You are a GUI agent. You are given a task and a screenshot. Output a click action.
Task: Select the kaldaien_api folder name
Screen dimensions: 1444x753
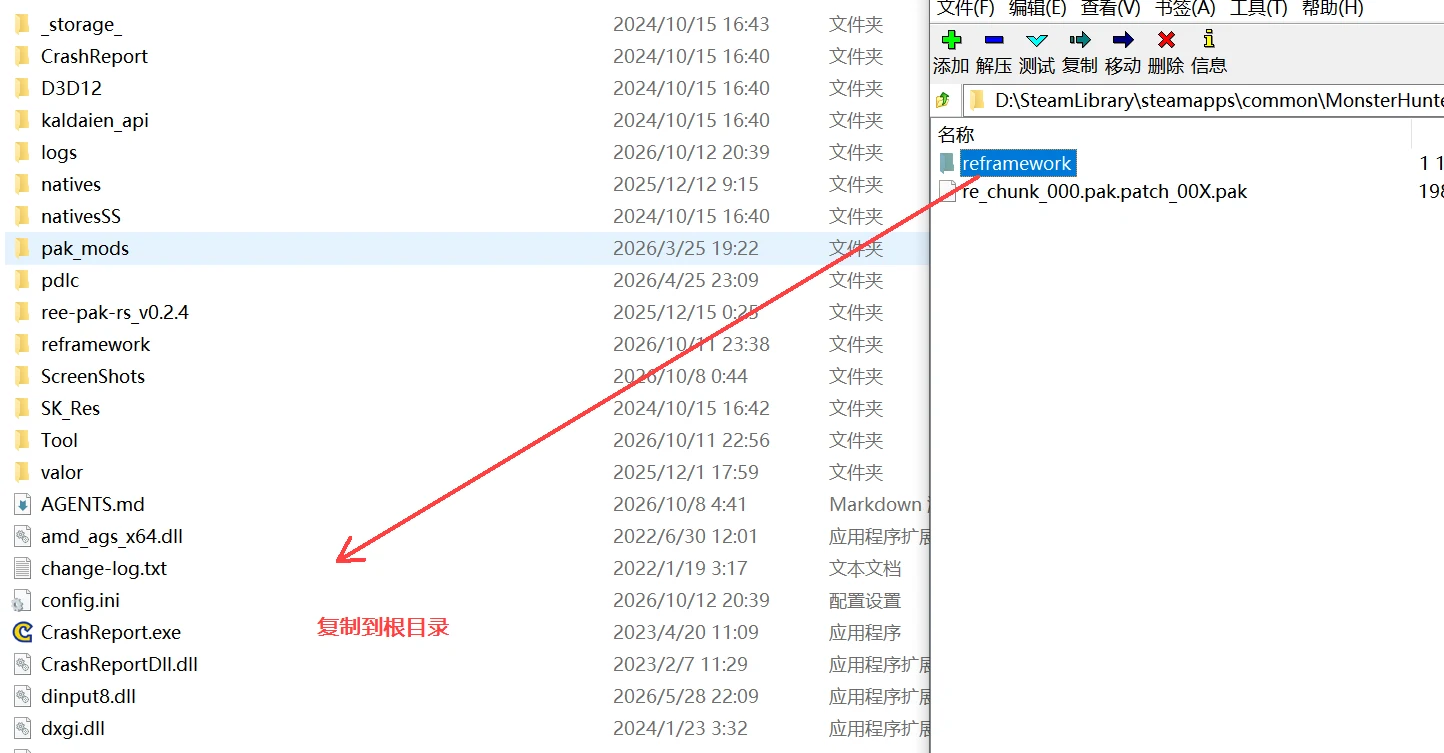95,120
